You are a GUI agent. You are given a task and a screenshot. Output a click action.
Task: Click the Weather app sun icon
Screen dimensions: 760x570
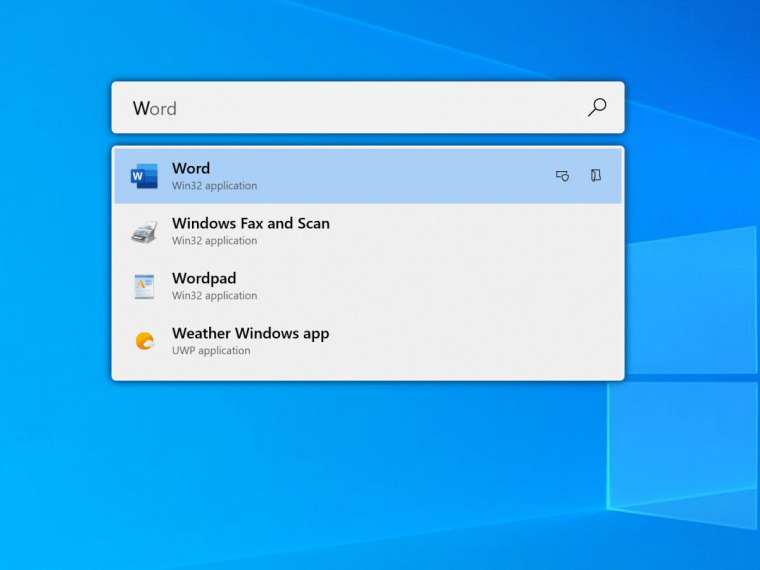[144, 341]
